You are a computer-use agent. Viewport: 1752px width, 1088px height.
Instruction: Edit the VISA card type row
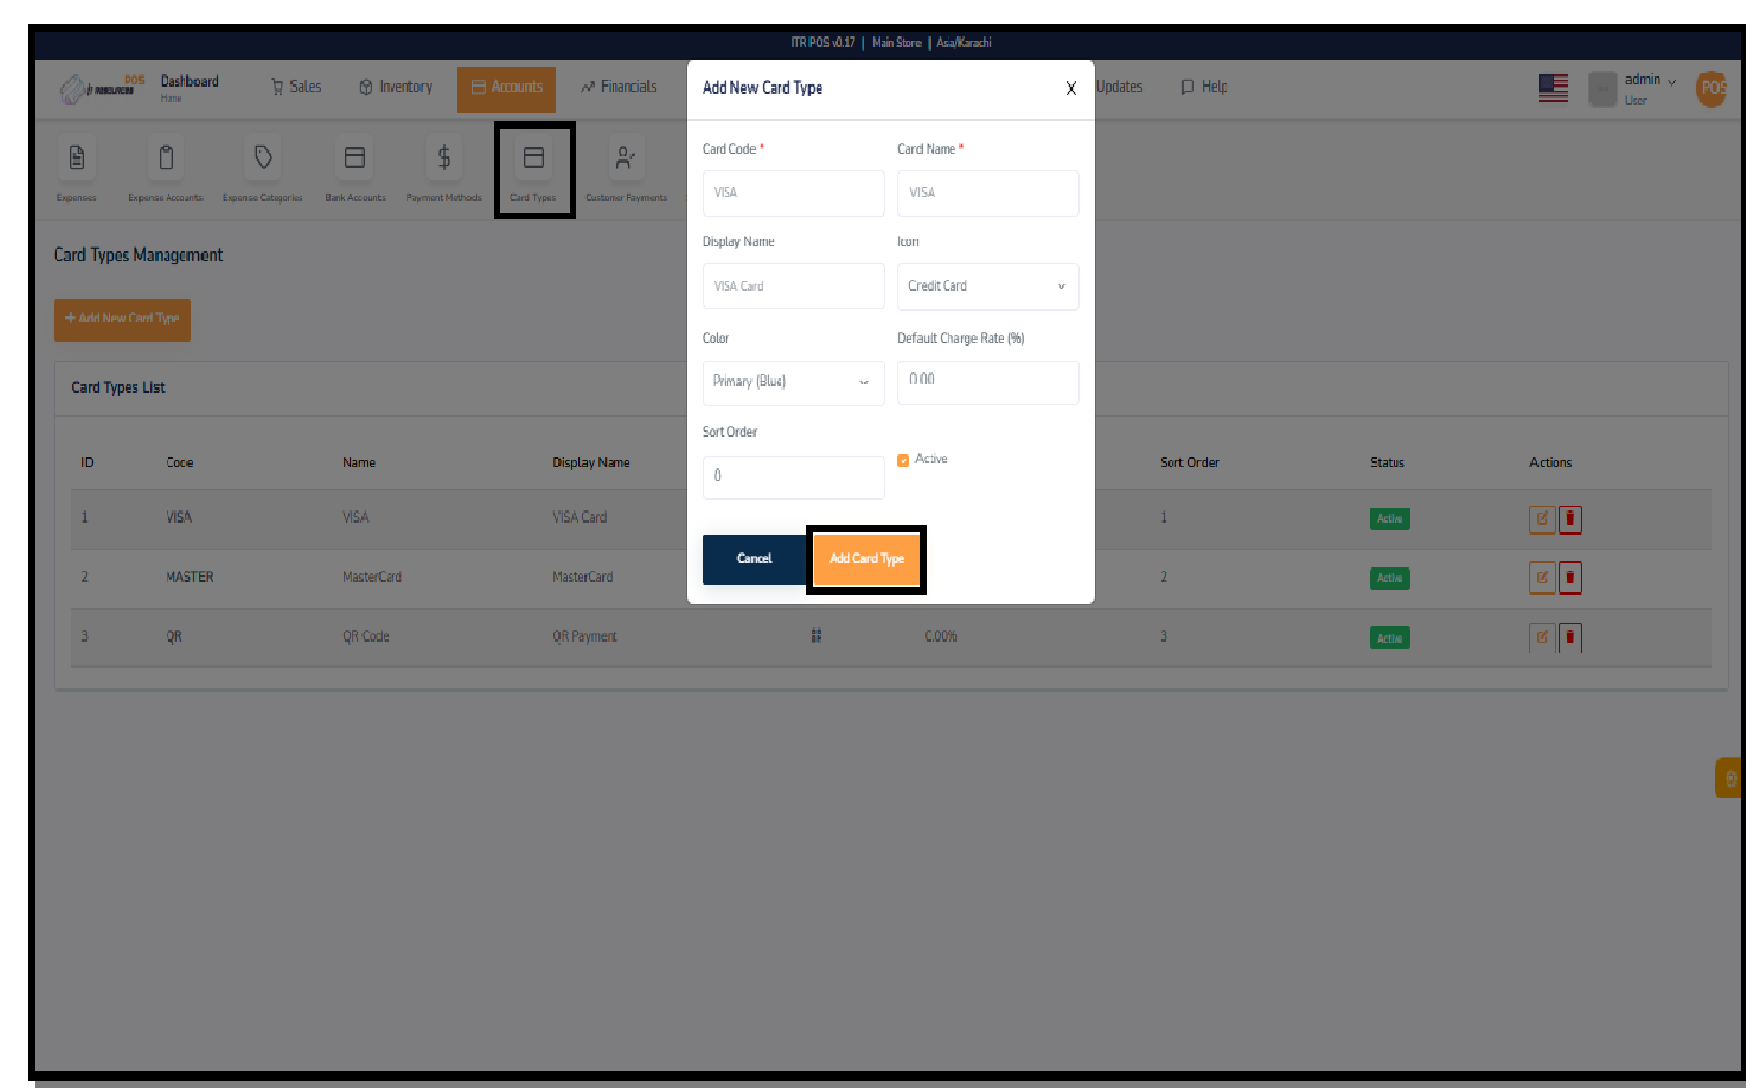coord(1541,519)
